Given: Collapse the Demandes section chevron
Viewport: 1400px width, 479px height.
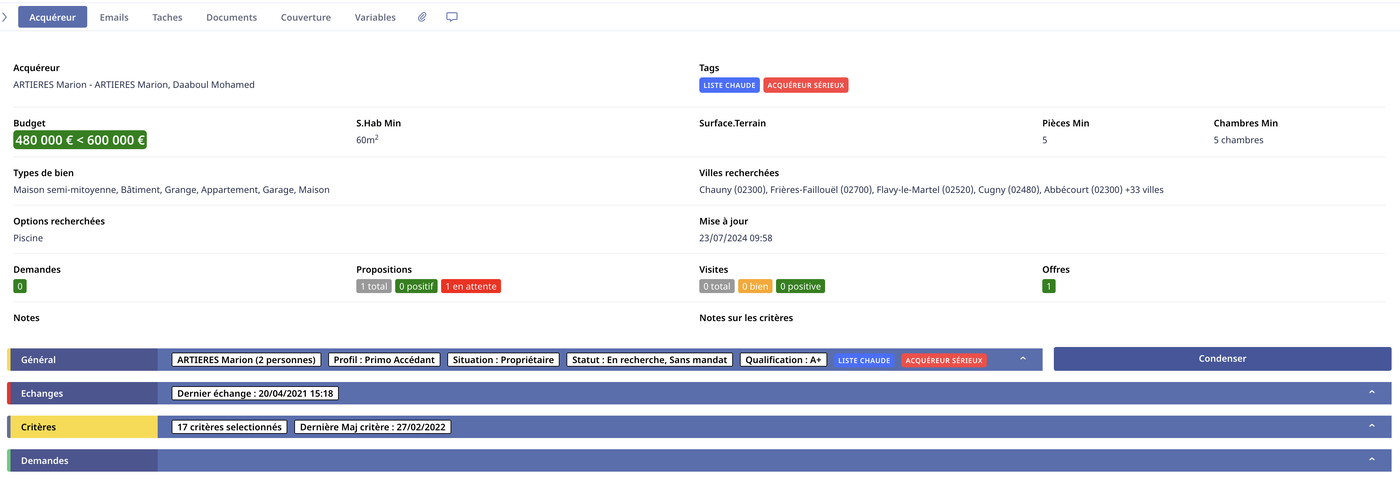Looking at the screenshot, I should click(1372, 460).
